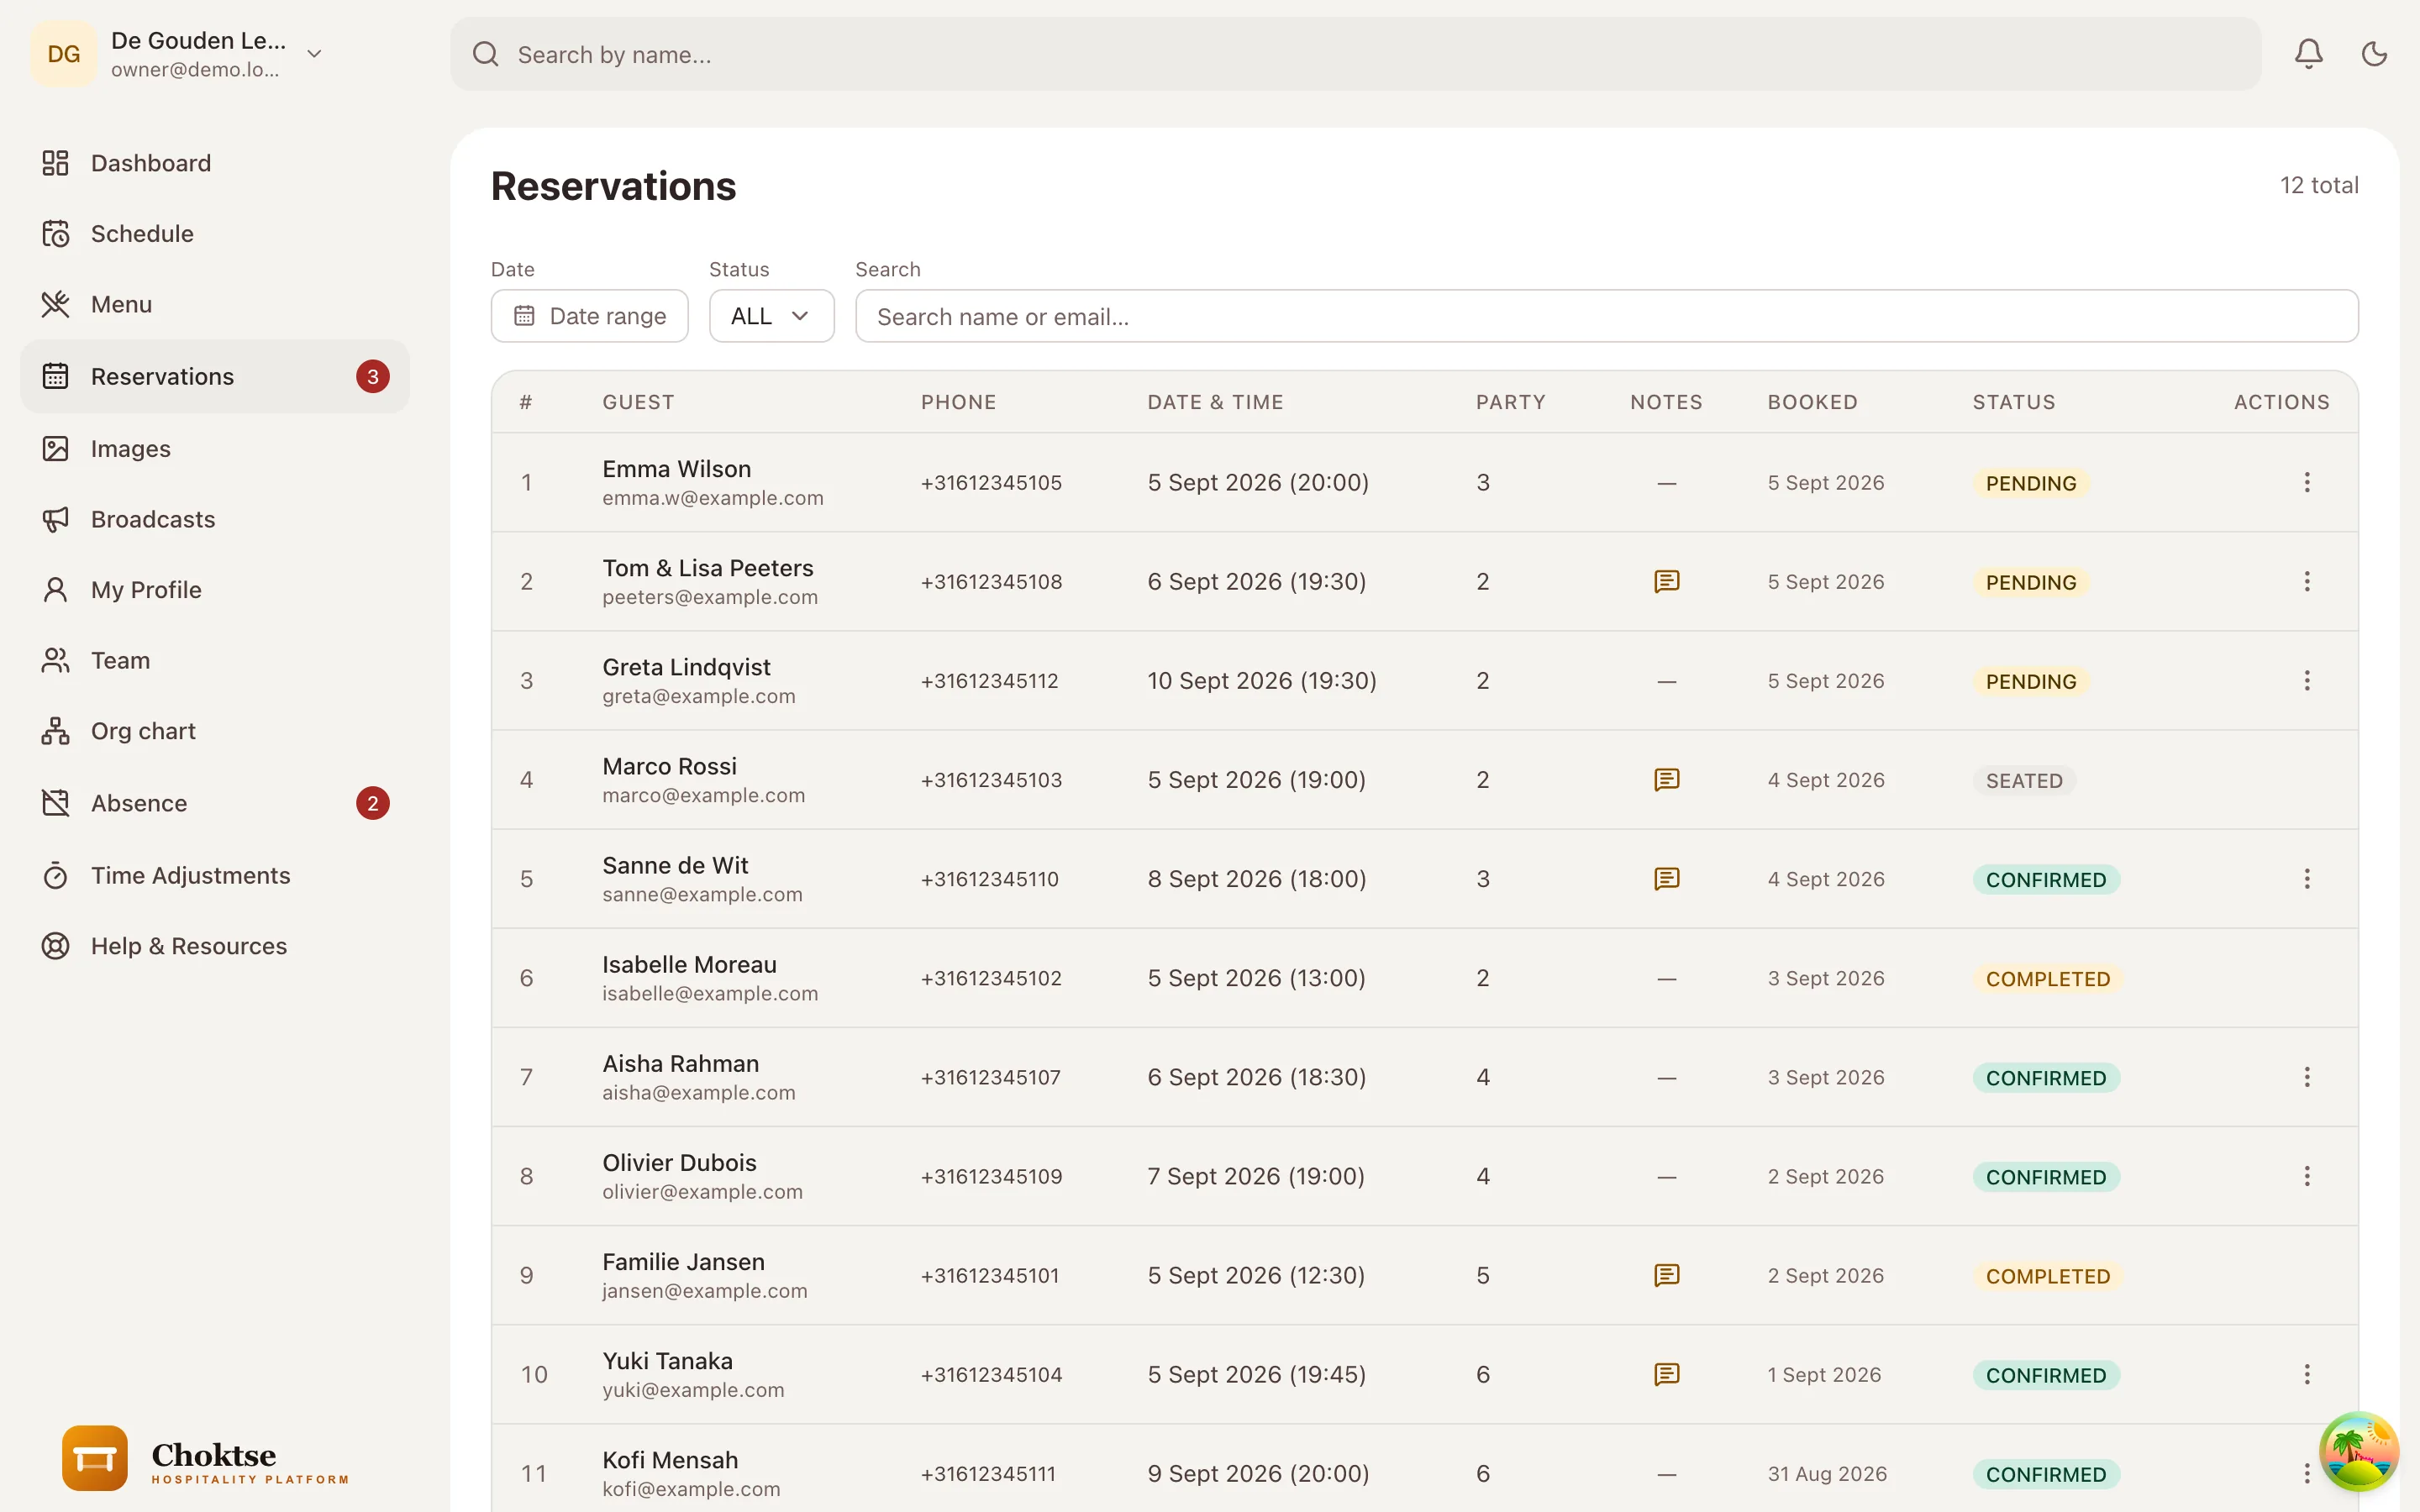This screenshot has height=1512, width=2420.
Task: Click the top Search by name bar
Action: click(1355, 54)
